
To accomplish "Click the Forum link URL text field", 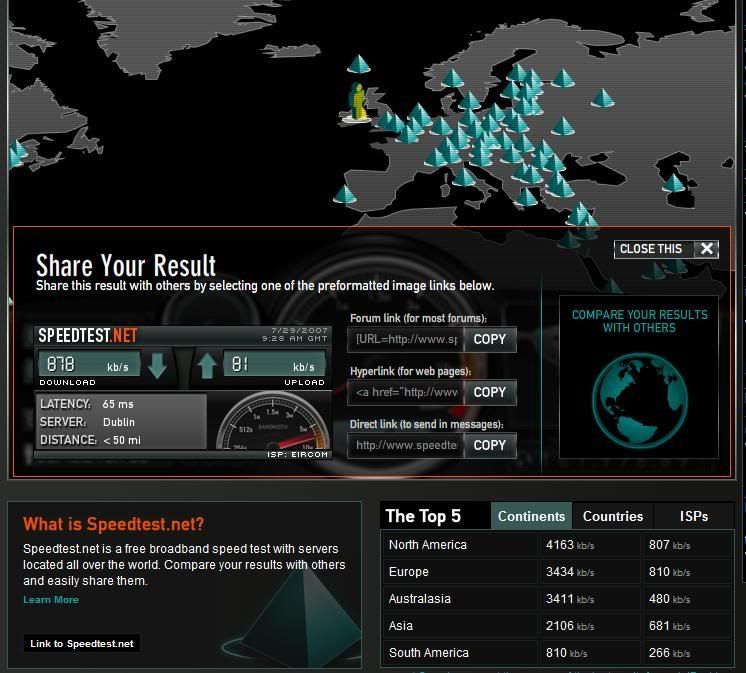I will (x=406, y=339).
